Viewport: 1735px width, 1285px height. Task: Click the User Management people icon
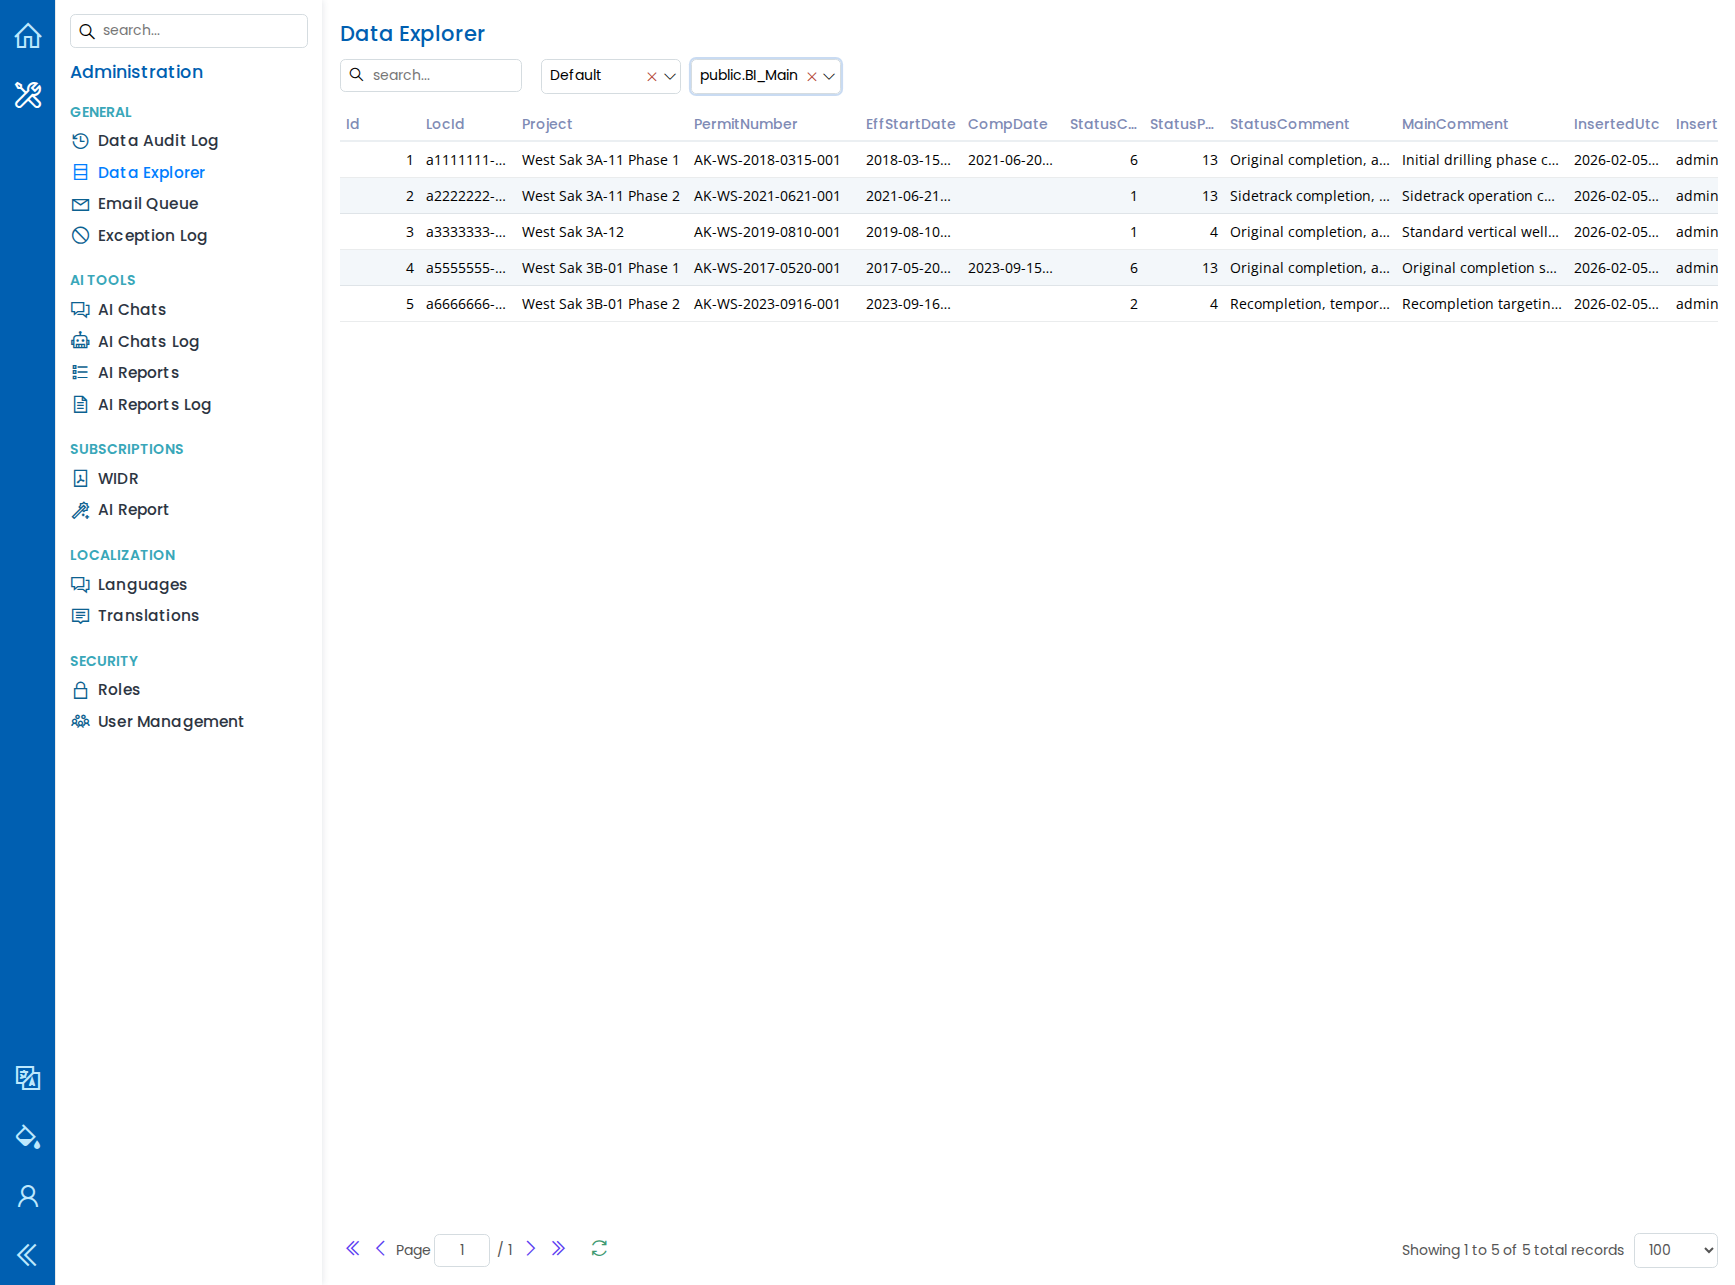click(x=81, y=721)
